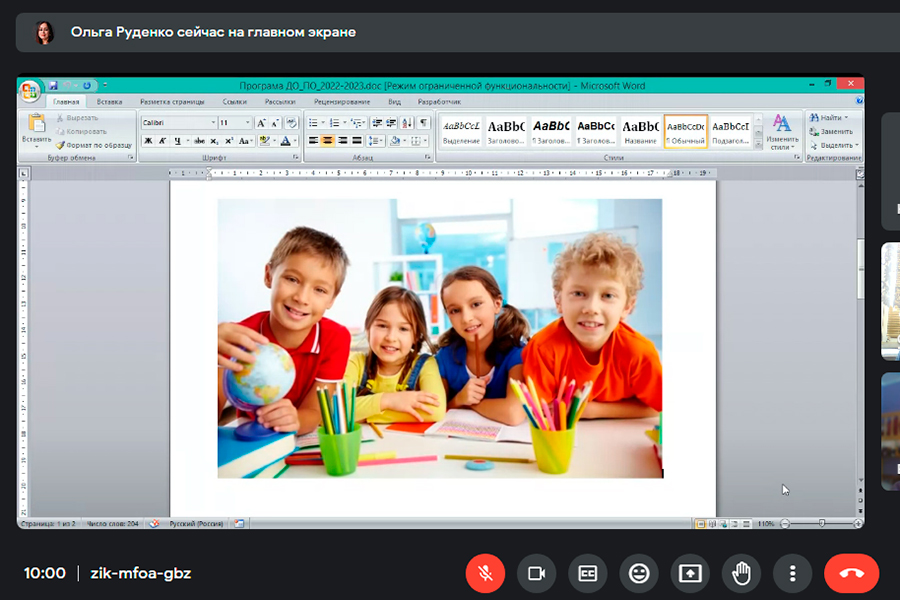900x600 pixels.
Task: Switch to the Рецензирование tab
Action: pyautogui.click(x=342, y=102)
